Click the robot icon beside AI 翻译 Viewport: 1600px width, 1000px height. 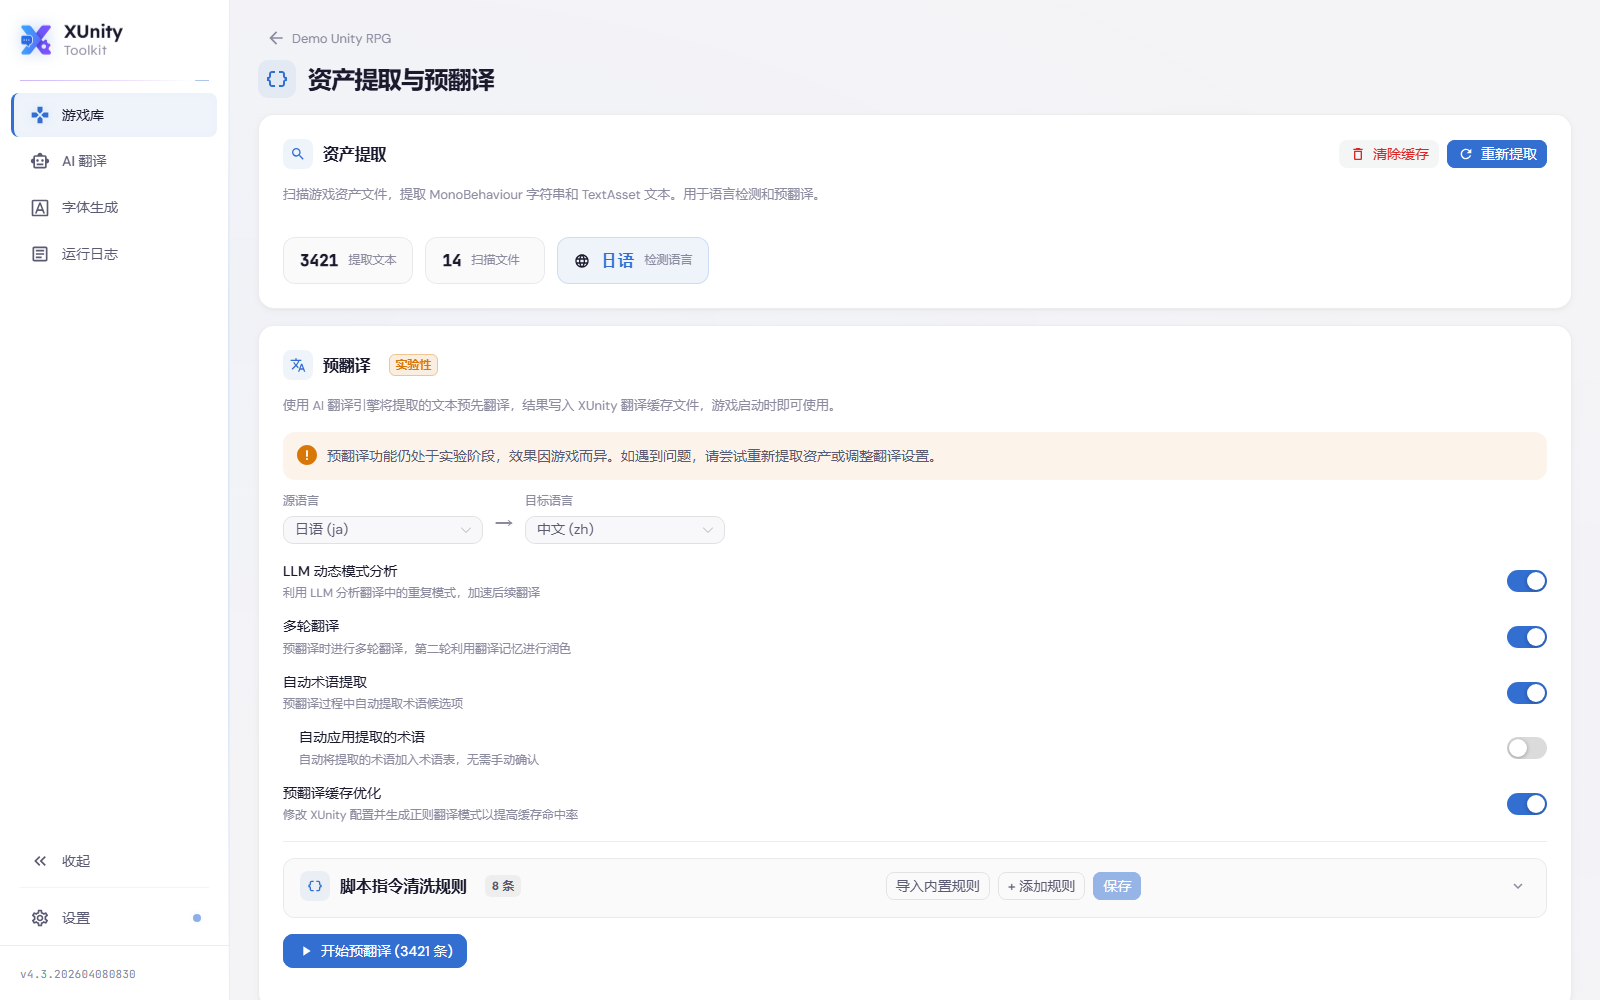[x=40, y=161]
